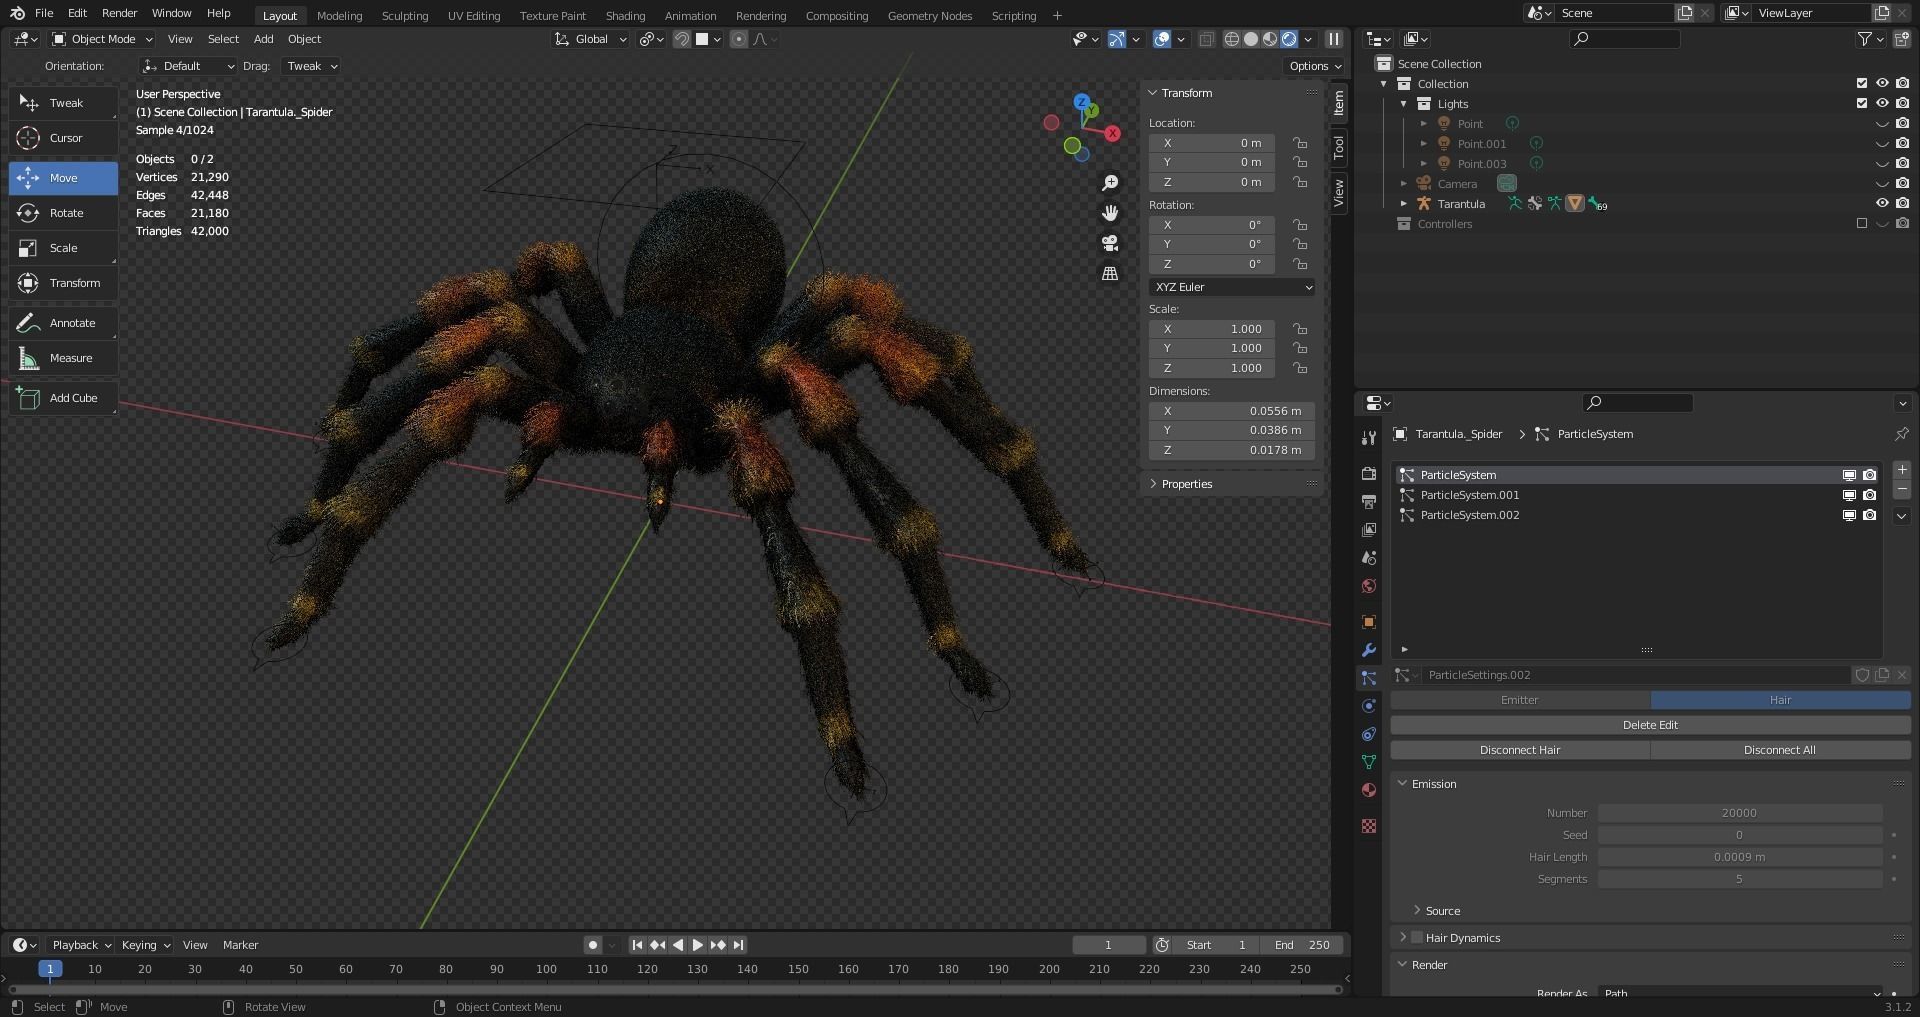Select the Measure tool

tap(63, 358)
